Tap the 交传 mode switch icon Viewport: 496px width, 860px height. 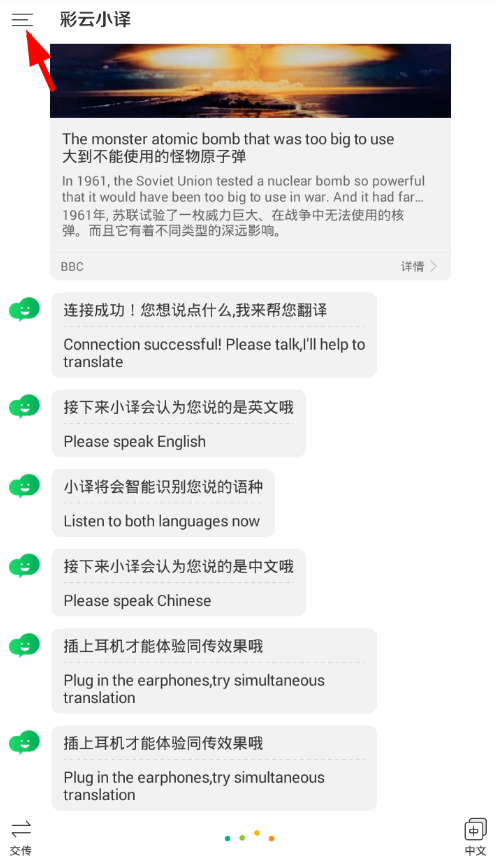21,838
